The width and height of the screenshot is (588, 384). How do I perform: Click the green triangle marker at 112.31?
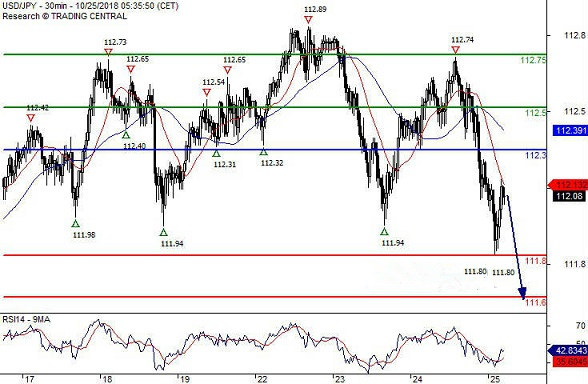[x=216, y=153]
